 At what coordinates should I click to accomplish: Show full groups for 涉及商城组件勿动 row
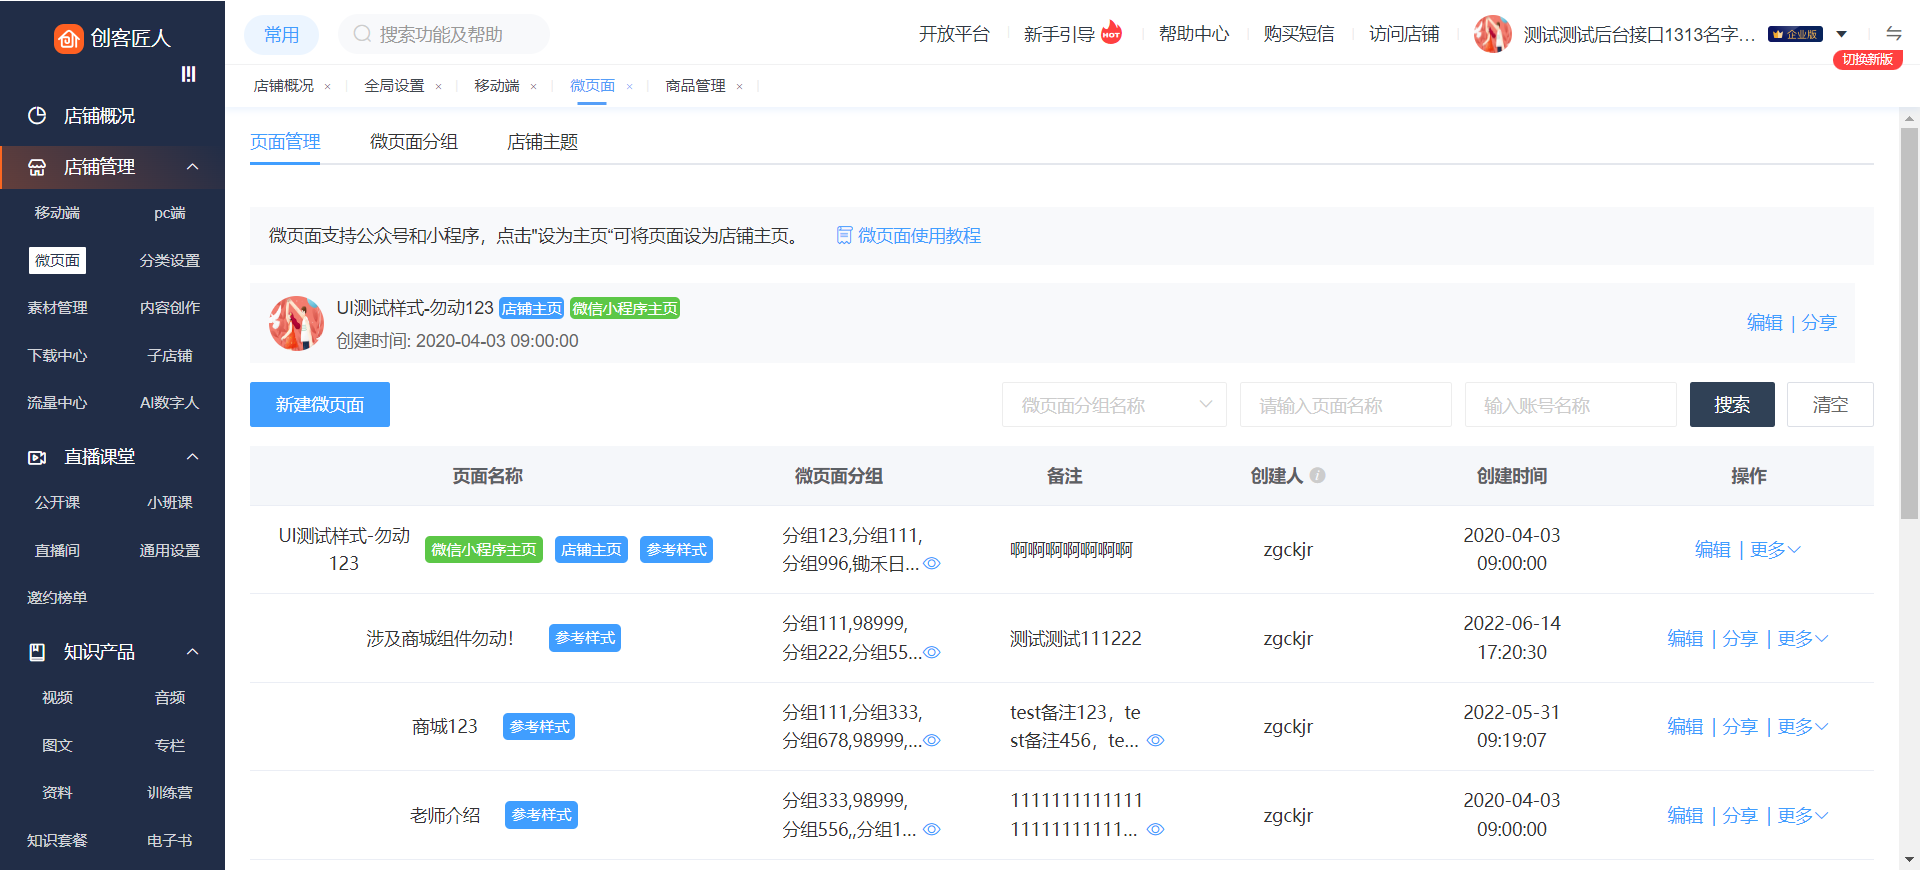pos(932,653)
